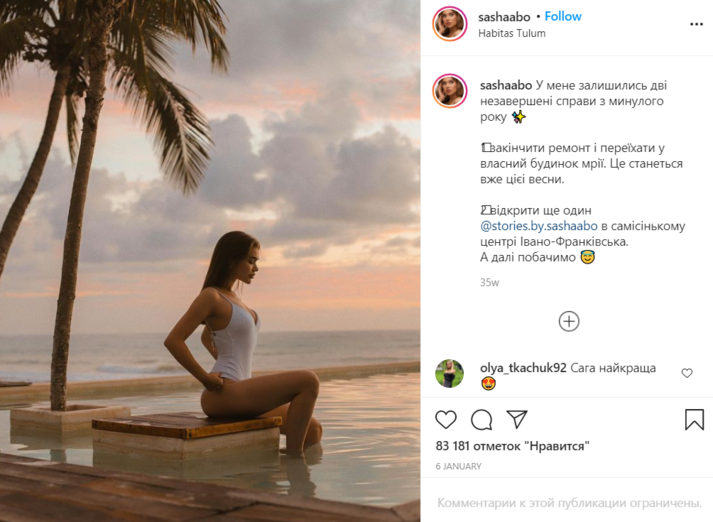Like olya_tkachuk92's comment
713x522 pixels.
tap(687, 373)
